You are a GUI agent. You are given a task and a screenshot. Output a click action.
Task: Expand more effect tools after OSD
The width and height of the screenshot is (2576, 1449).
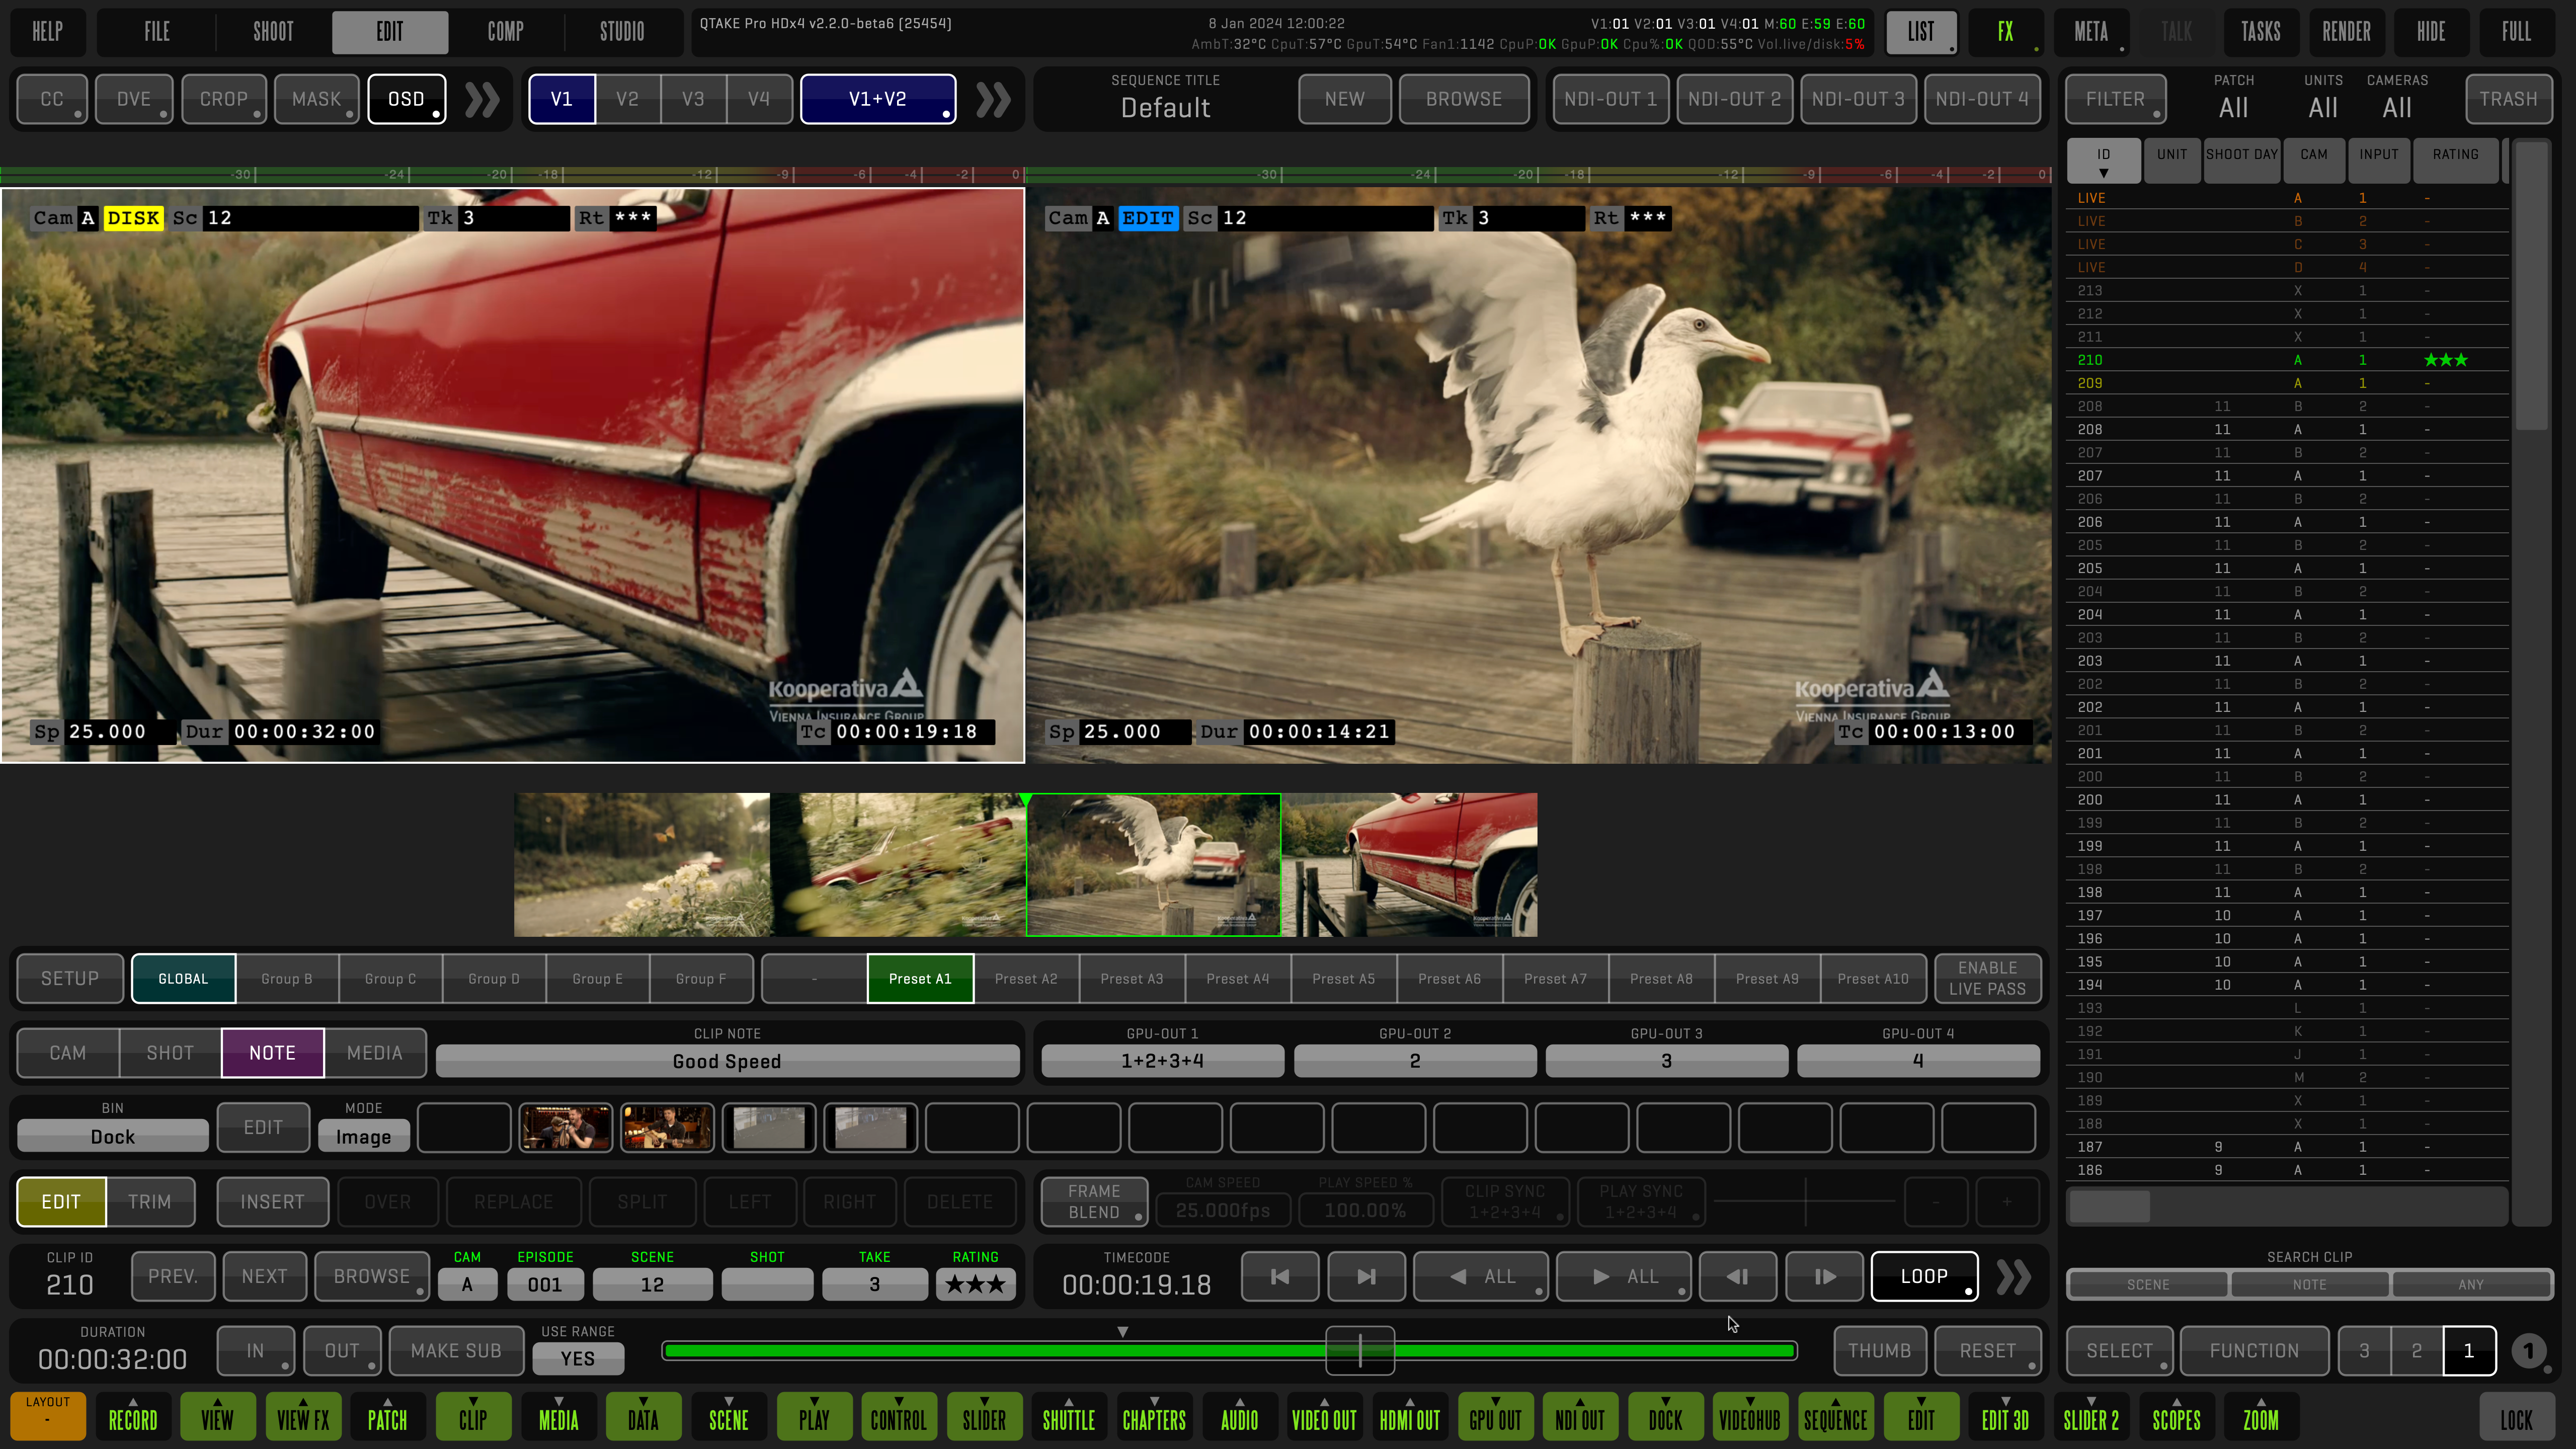(482, 99)
